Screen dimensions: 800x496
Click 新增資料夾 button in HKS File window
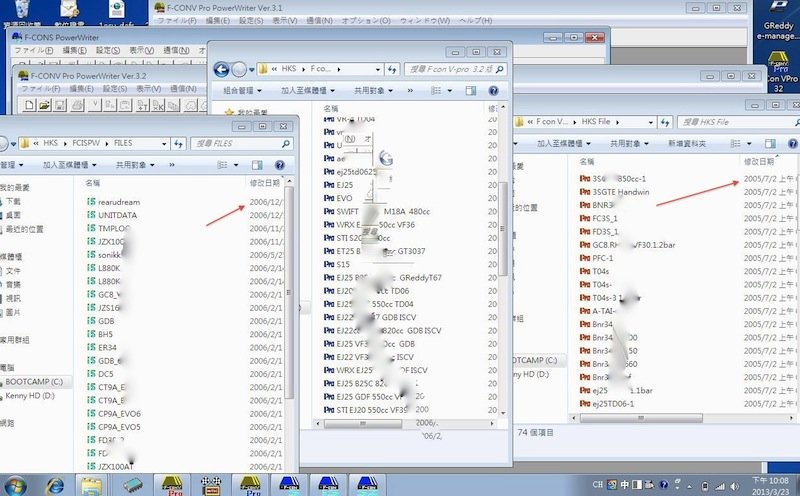(687, 143)
